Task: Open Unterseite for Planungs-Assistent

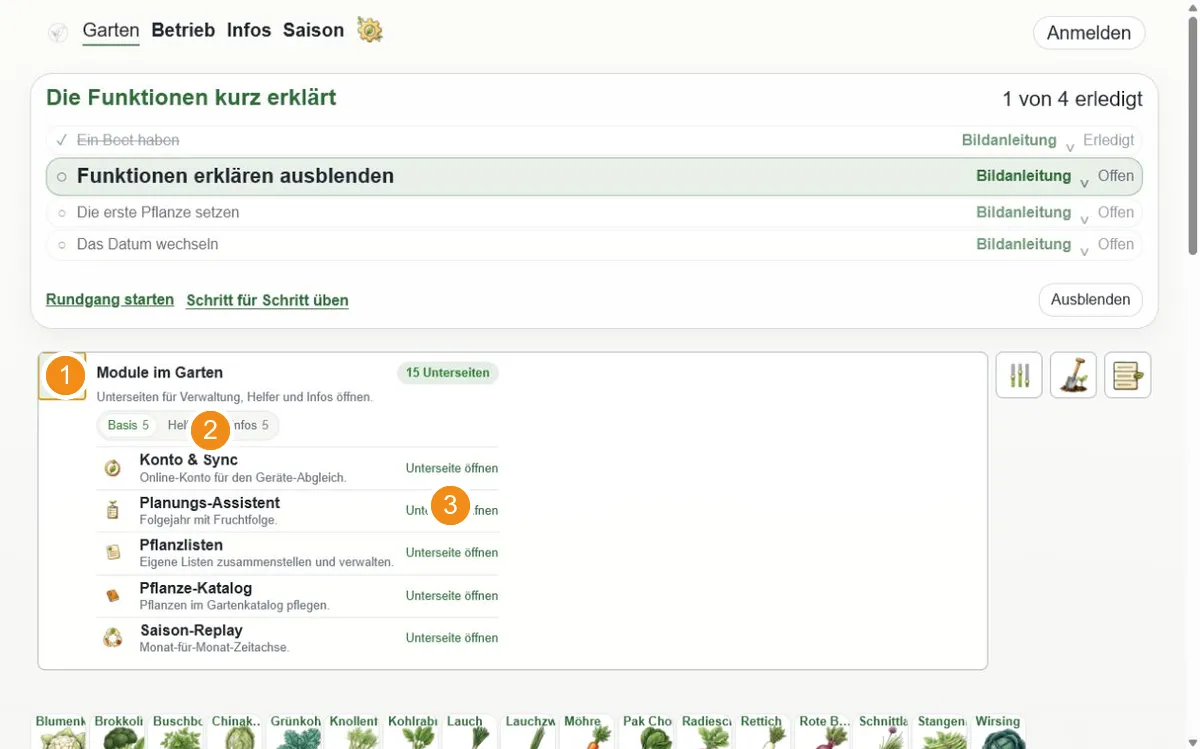Action: click(452, 510)
